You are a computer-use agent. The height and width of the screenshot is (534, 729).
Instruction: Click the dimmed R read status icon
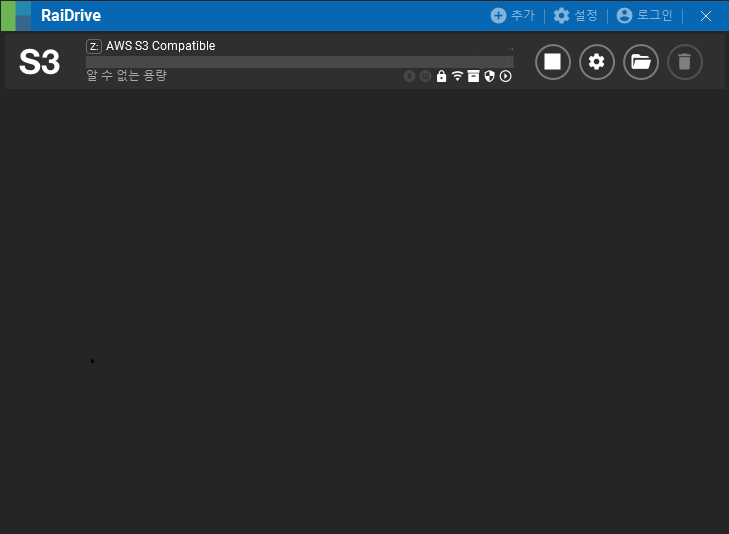409,76
